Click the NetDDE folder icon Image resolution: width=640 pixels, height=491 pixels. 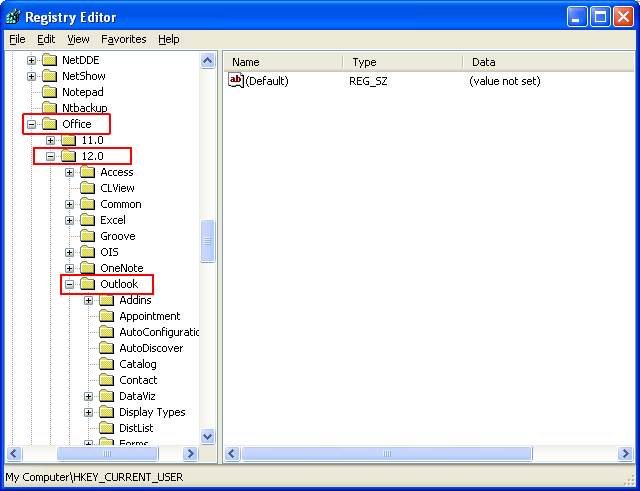coord(49,60)
